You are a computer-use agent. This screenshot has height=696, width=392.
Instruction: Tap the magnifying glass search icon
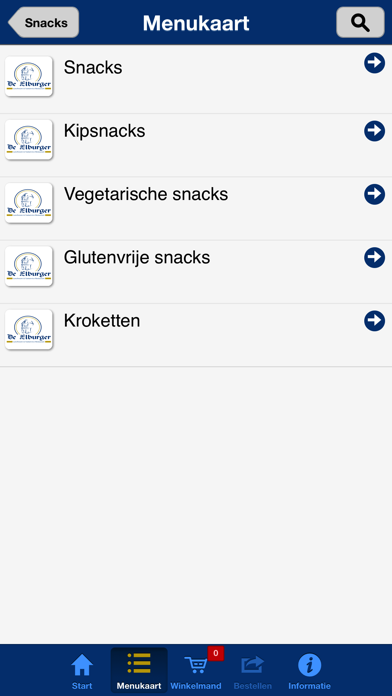[360, 22]
